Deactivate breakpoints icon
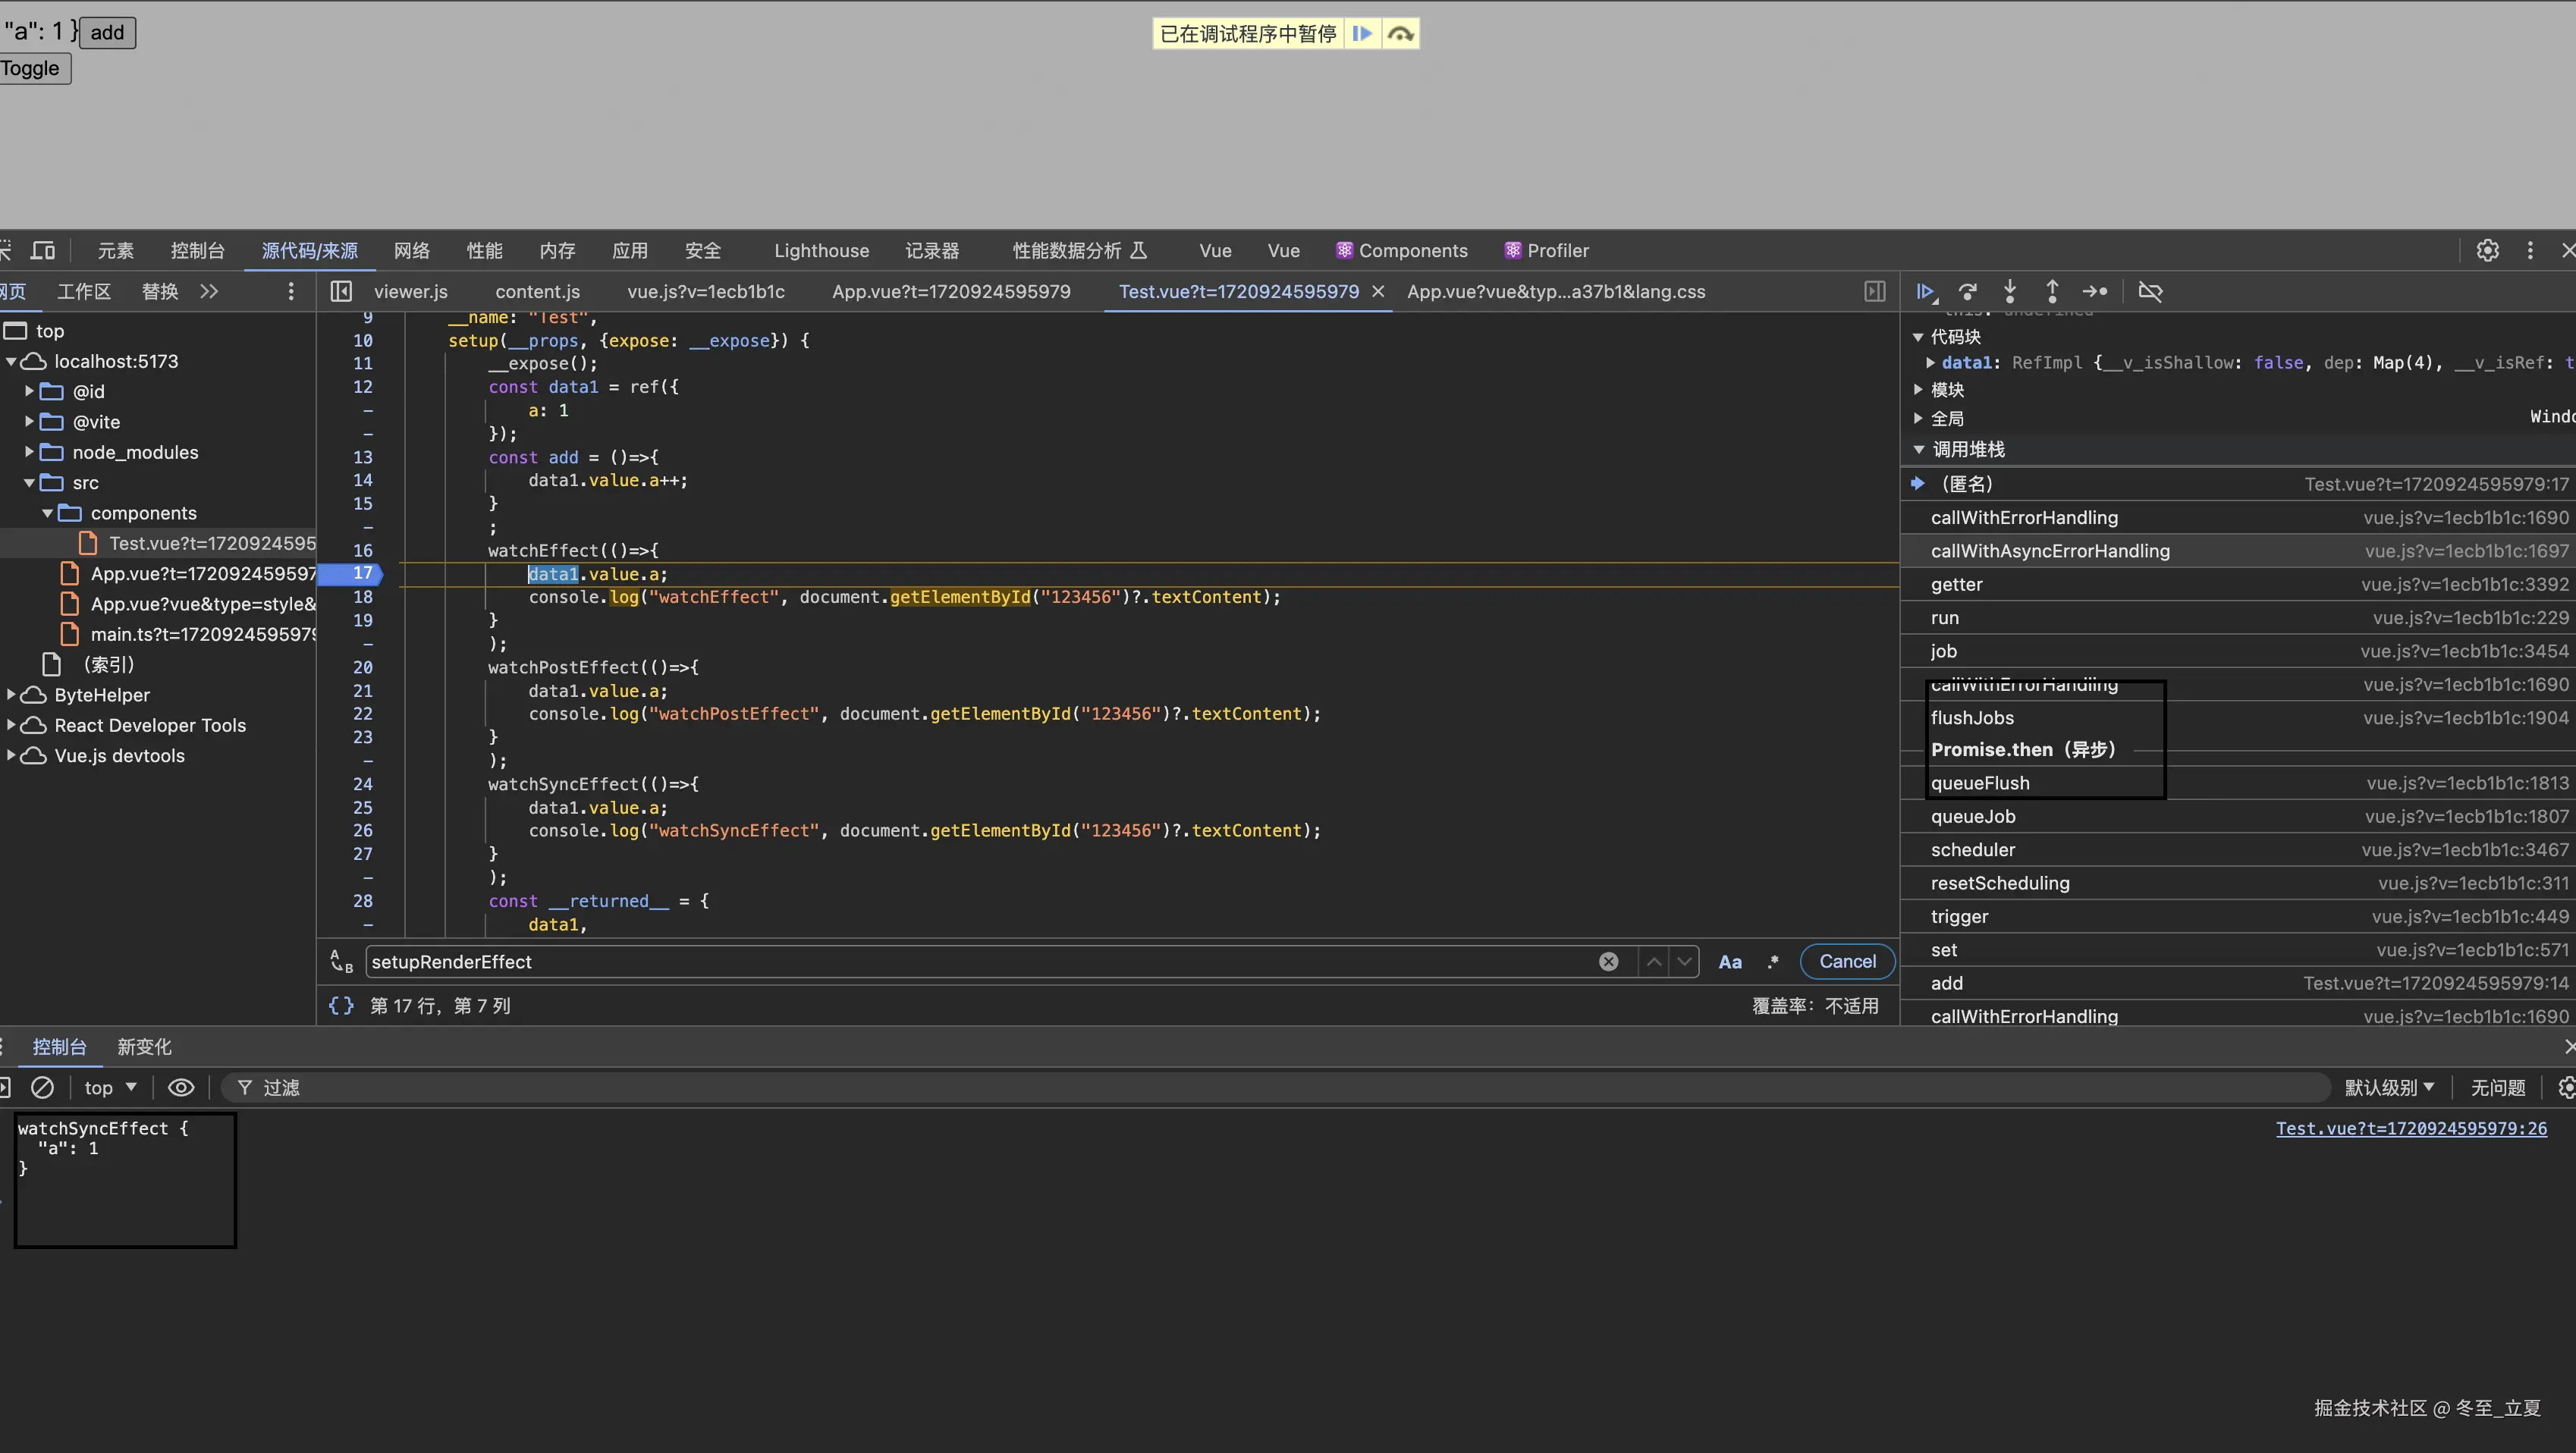 [x=2150, y=292]
